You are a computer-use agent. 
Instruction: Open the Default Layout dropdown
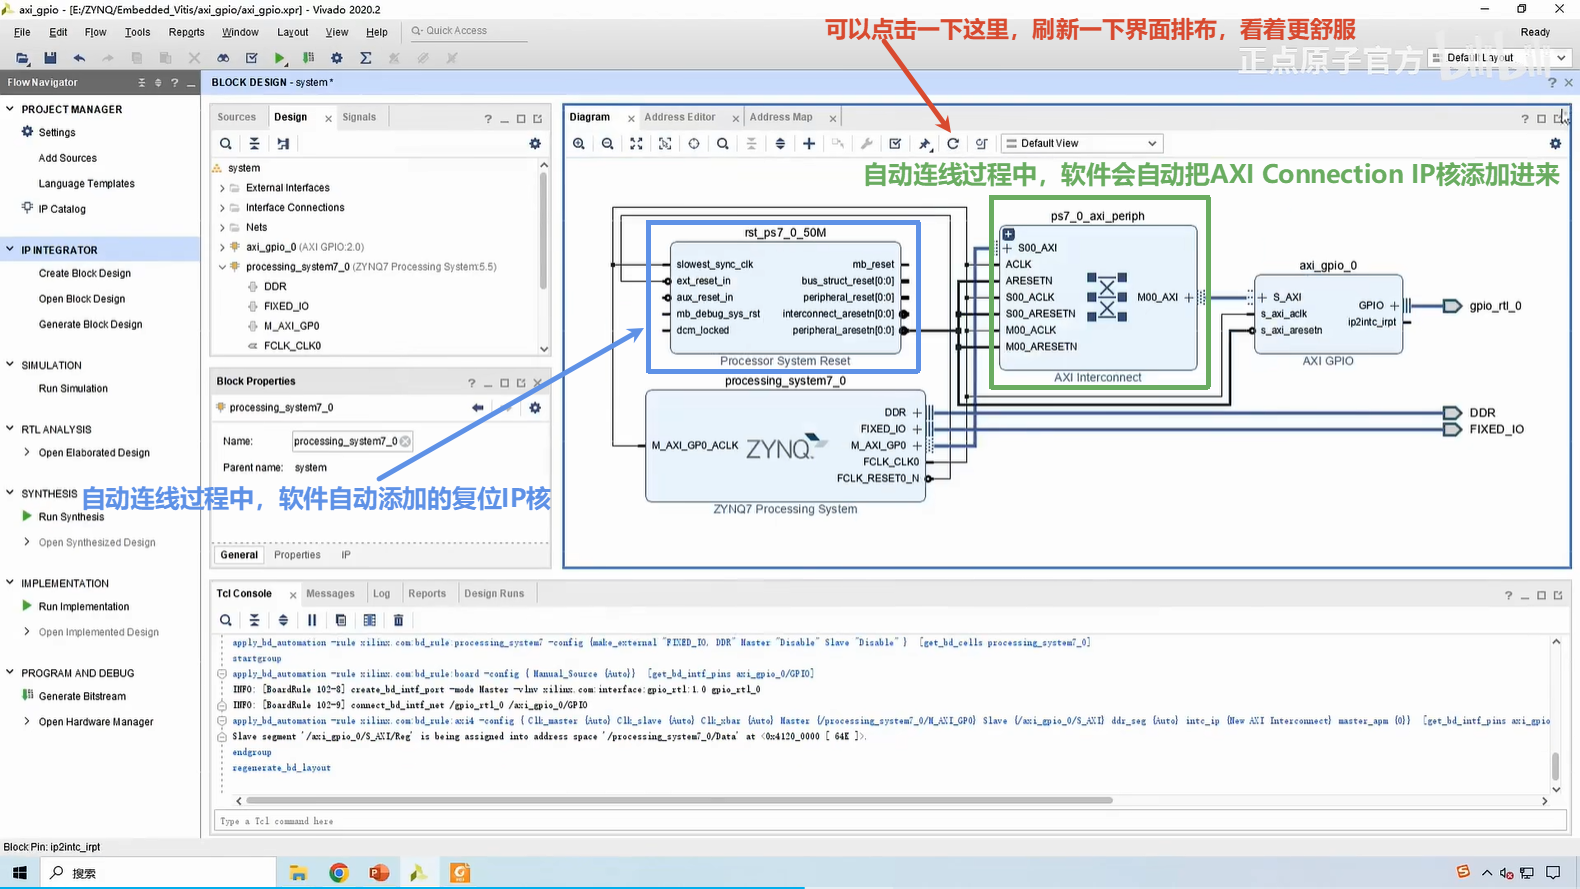[x=1500, y=58]
